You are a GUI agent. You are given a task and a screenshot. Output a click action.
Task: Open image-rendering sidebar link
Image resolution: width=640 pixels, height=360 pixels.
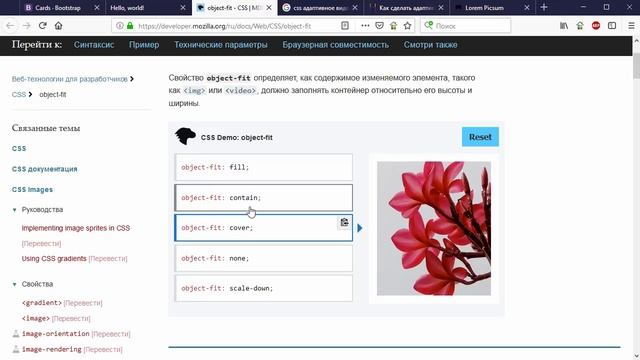[52, 349]
